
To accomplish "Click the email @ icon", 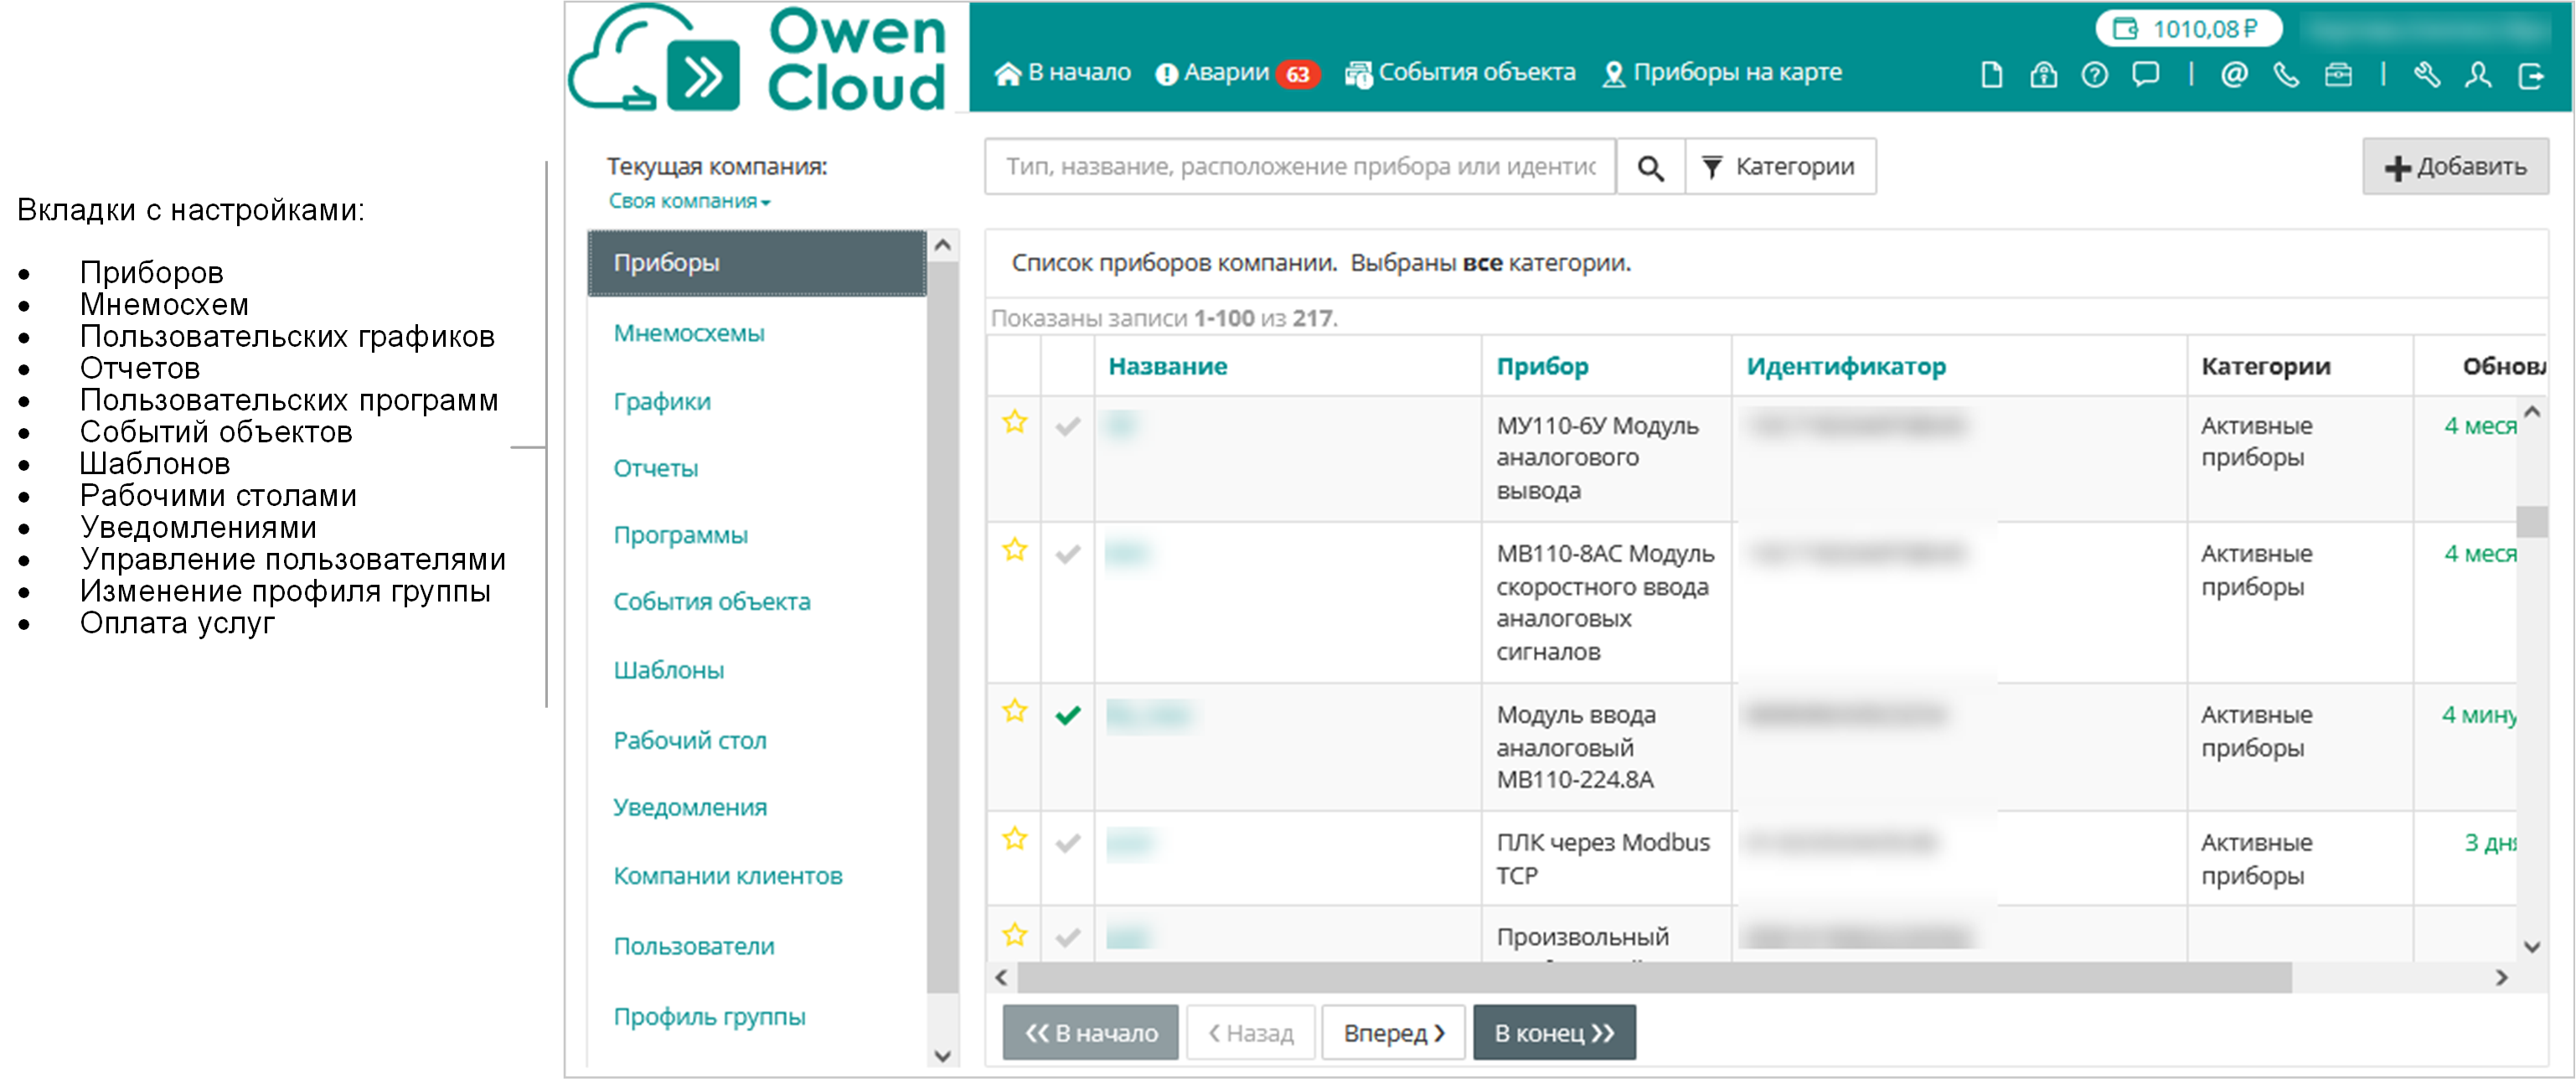I will click(x=2234, y=75).
